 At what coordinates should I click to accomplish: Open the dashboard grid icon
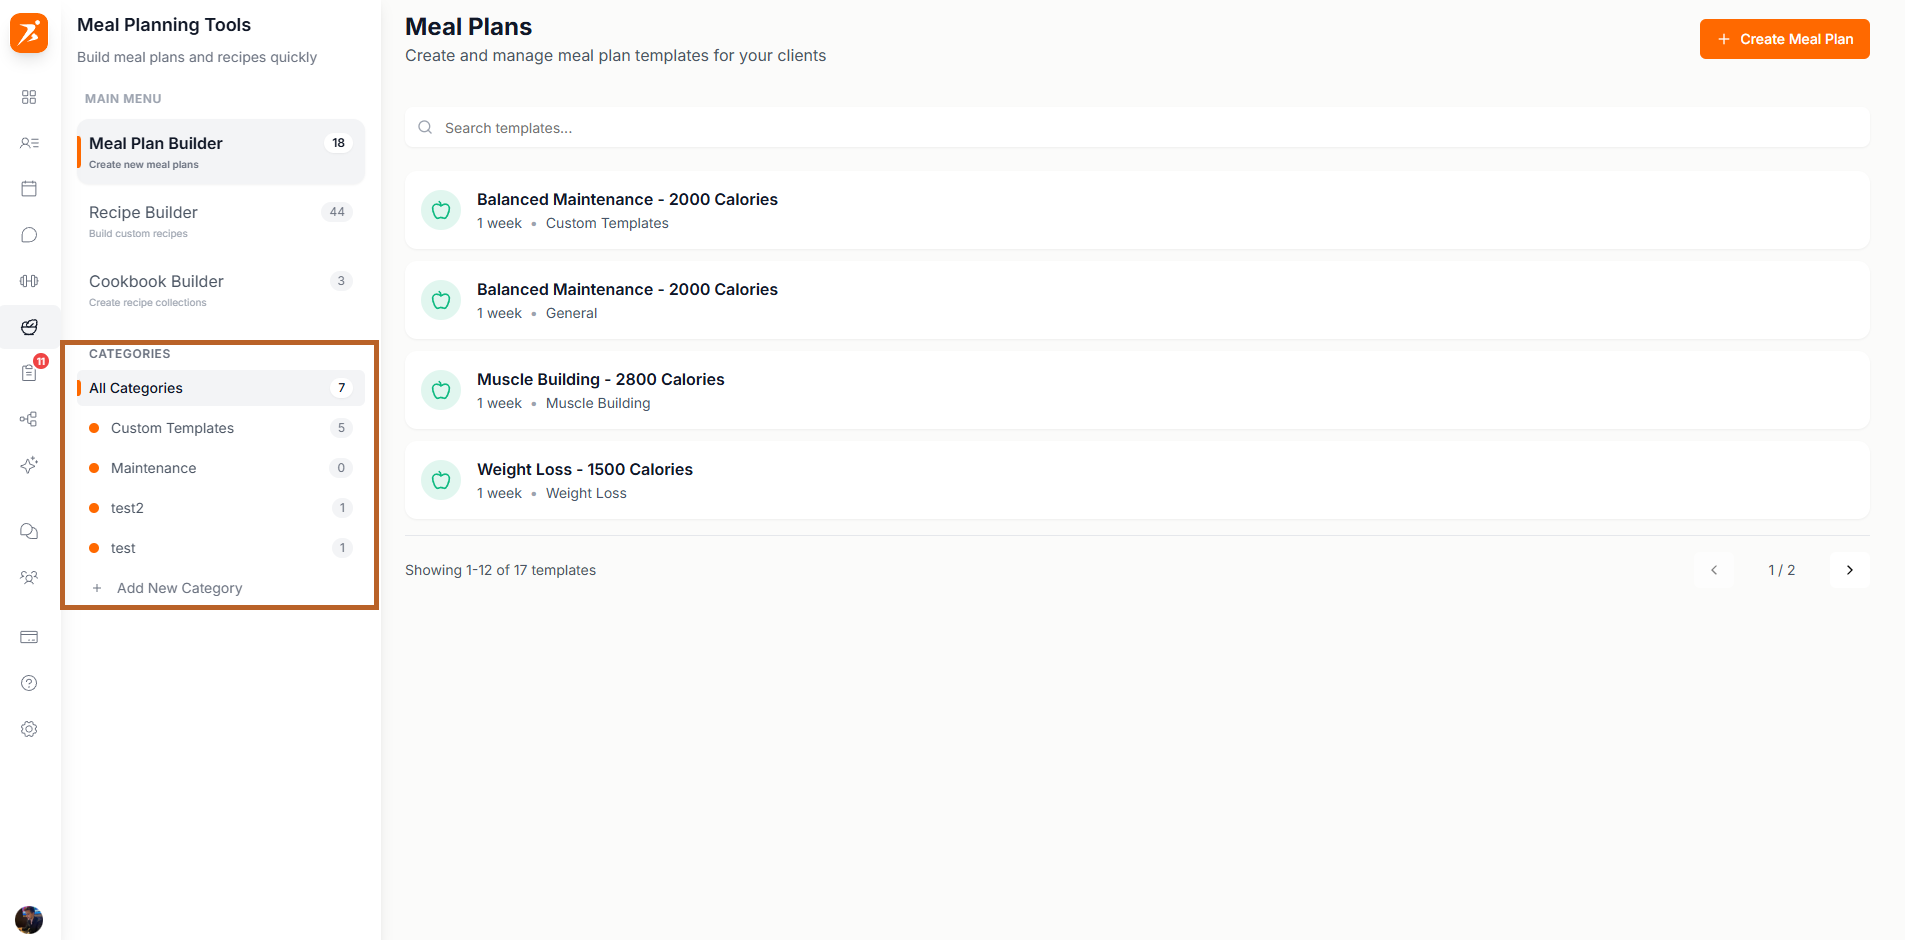point(29,97)
